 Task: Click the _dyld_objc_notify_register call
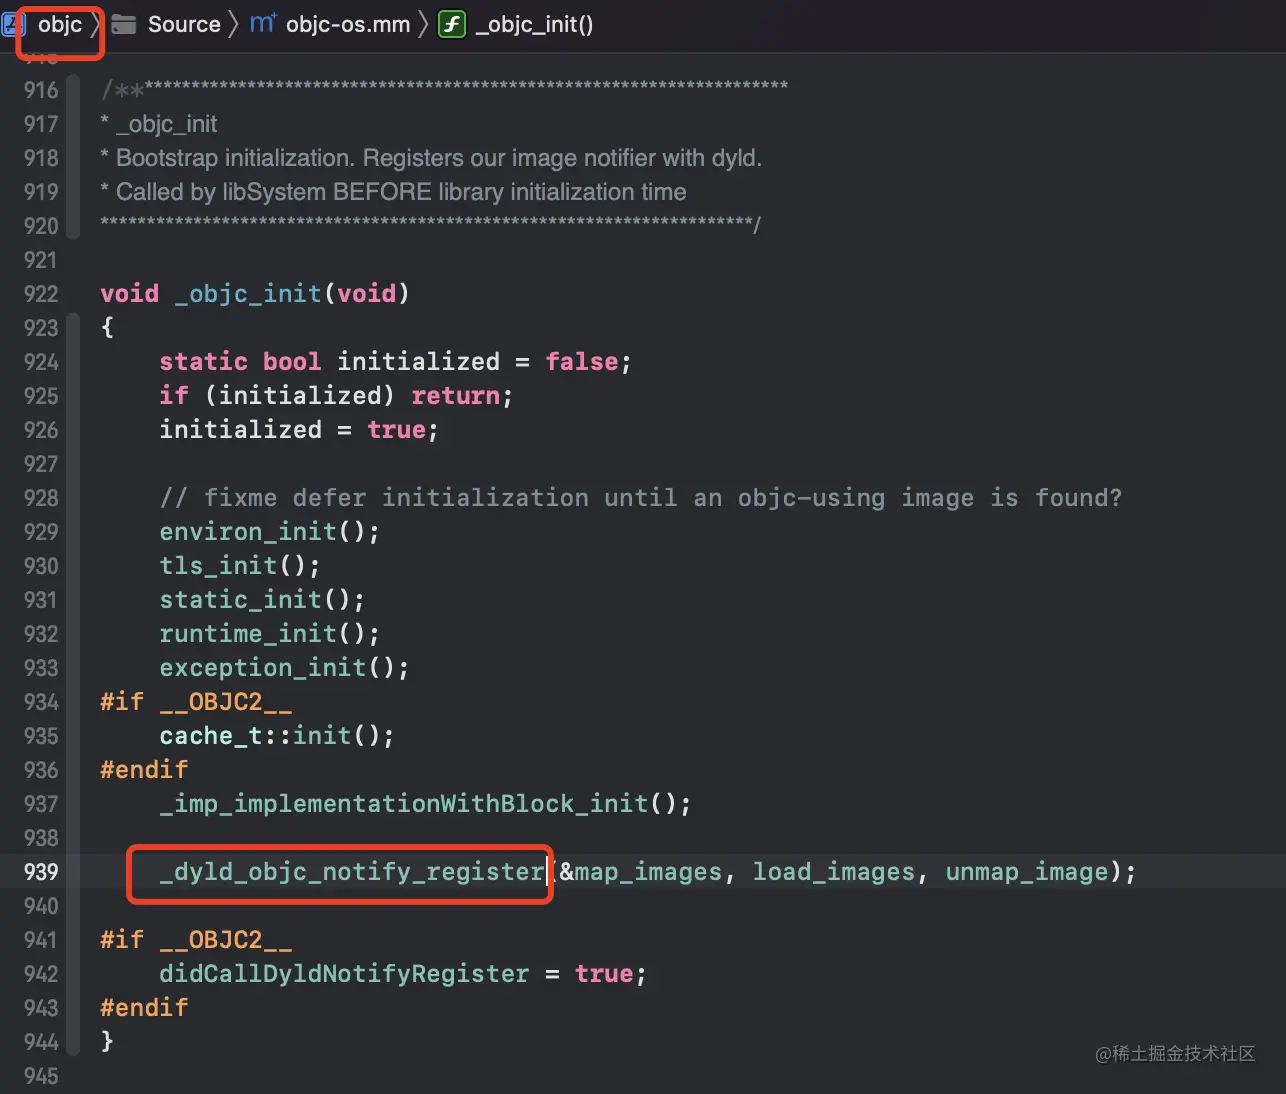pyautogui.click(x=352, y=872)
